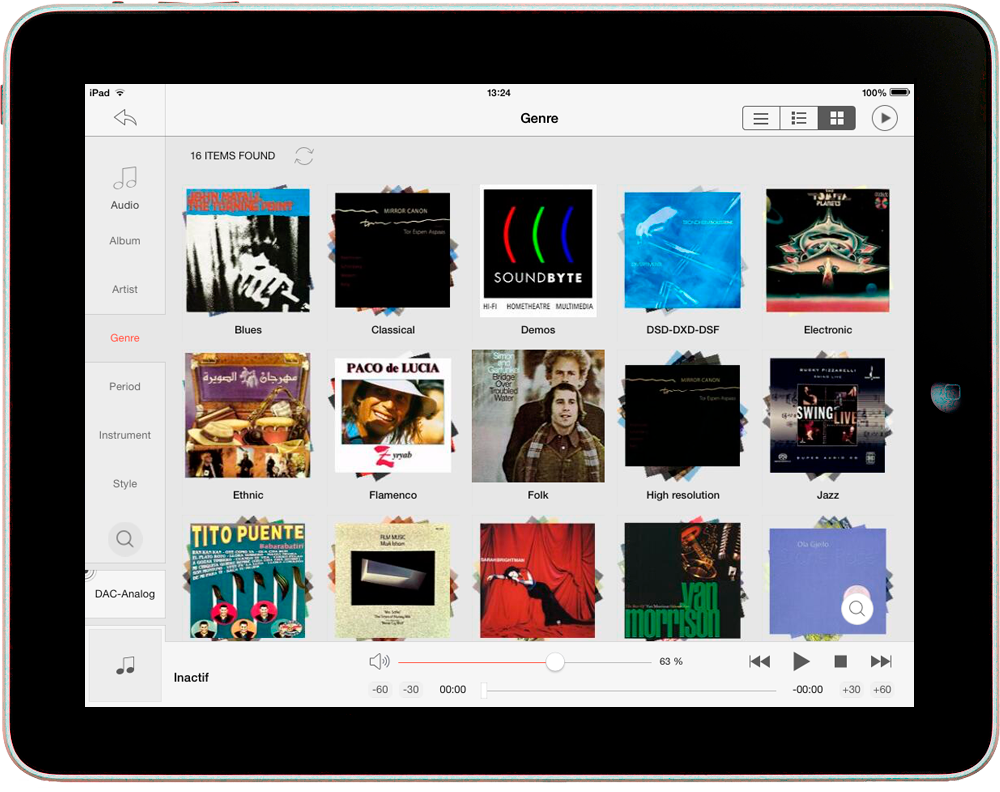
Task: Select the Period category in sidebar
Action: point(125,387)
